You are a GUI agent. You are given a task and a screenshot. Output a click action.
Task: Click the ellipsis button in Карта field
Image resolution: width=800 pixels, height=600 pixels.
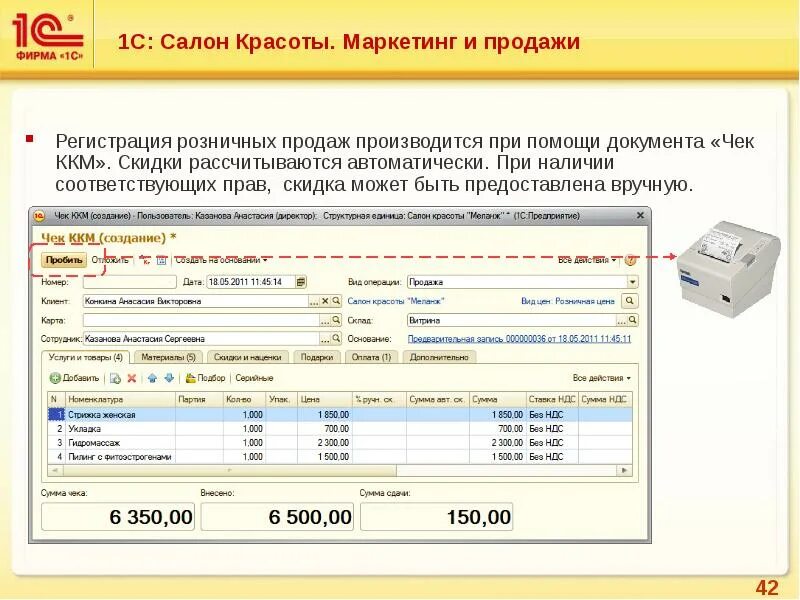(x=325, y=321)
